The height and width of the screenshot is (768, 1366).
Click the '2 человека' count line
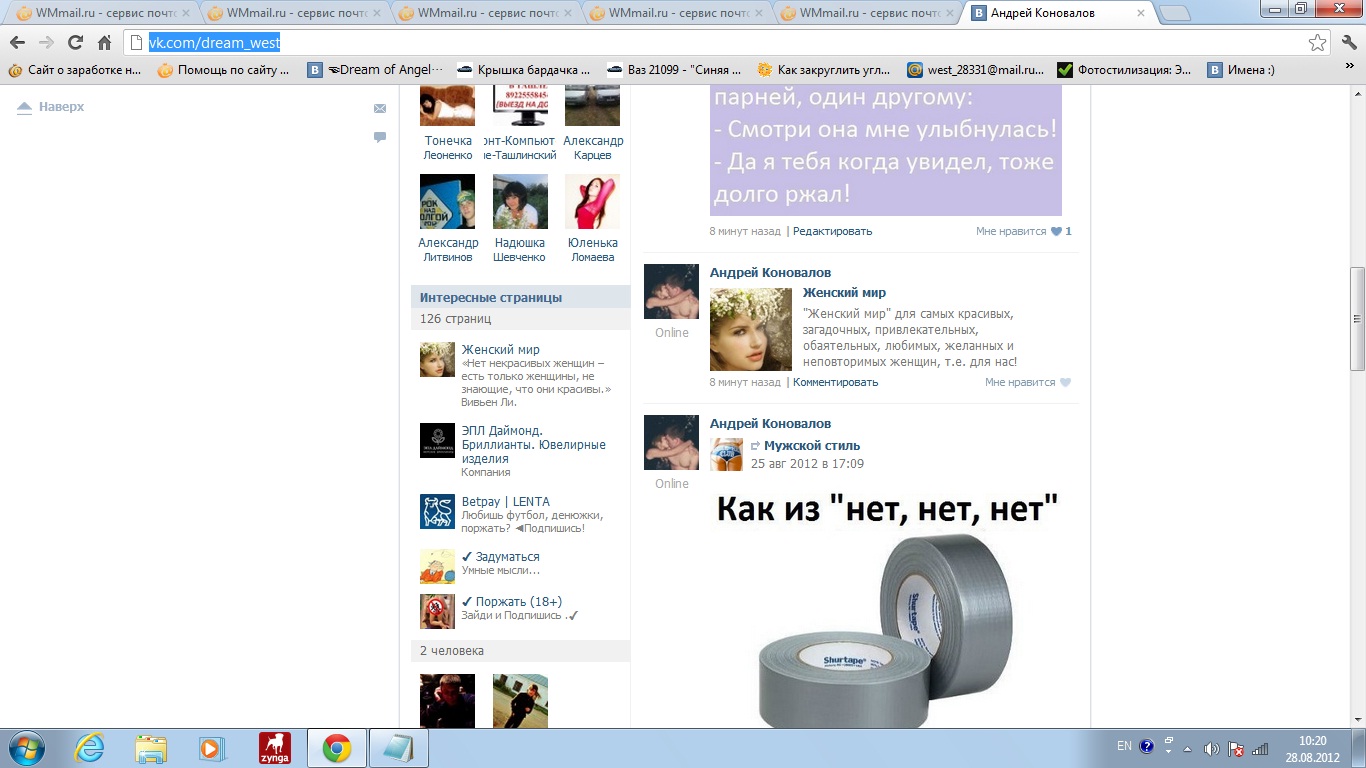520,651
